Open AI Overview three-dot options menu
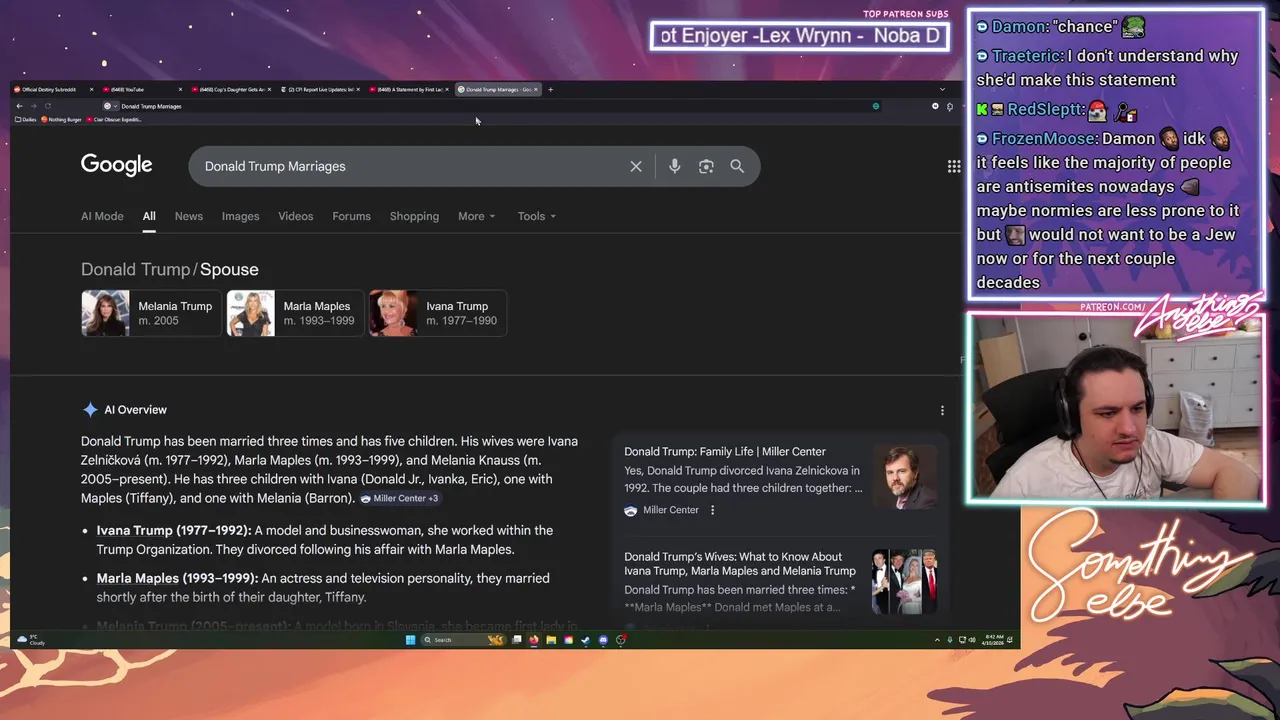The image size is (1280, 720). point(942,410)
